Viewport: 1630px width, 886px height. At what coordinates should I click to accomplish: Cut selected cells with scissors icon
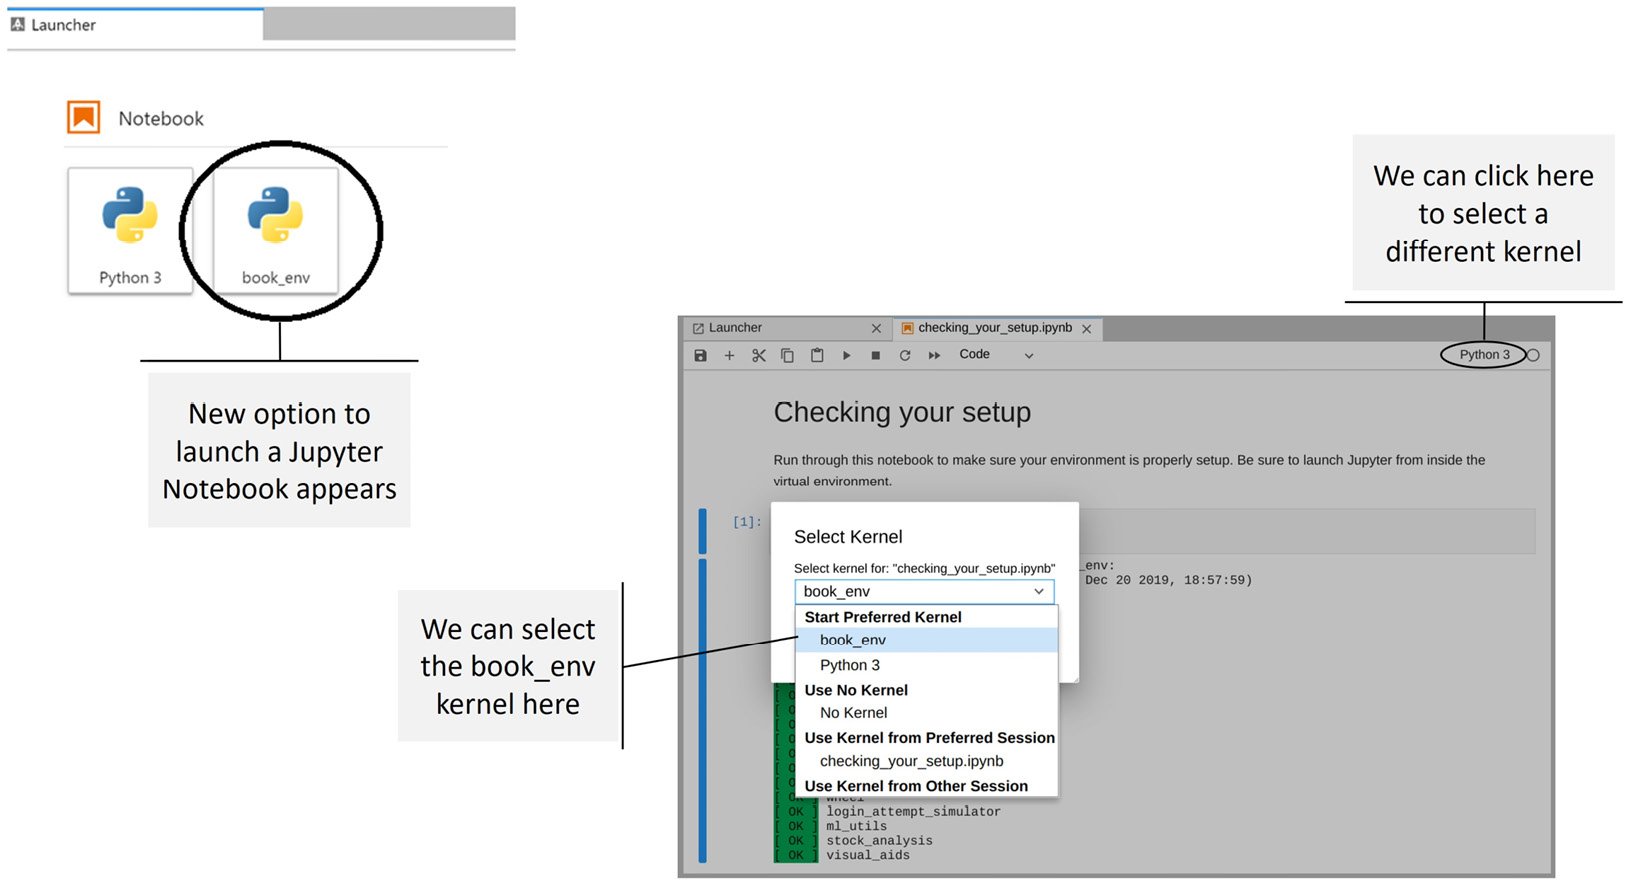pos(759,355)
